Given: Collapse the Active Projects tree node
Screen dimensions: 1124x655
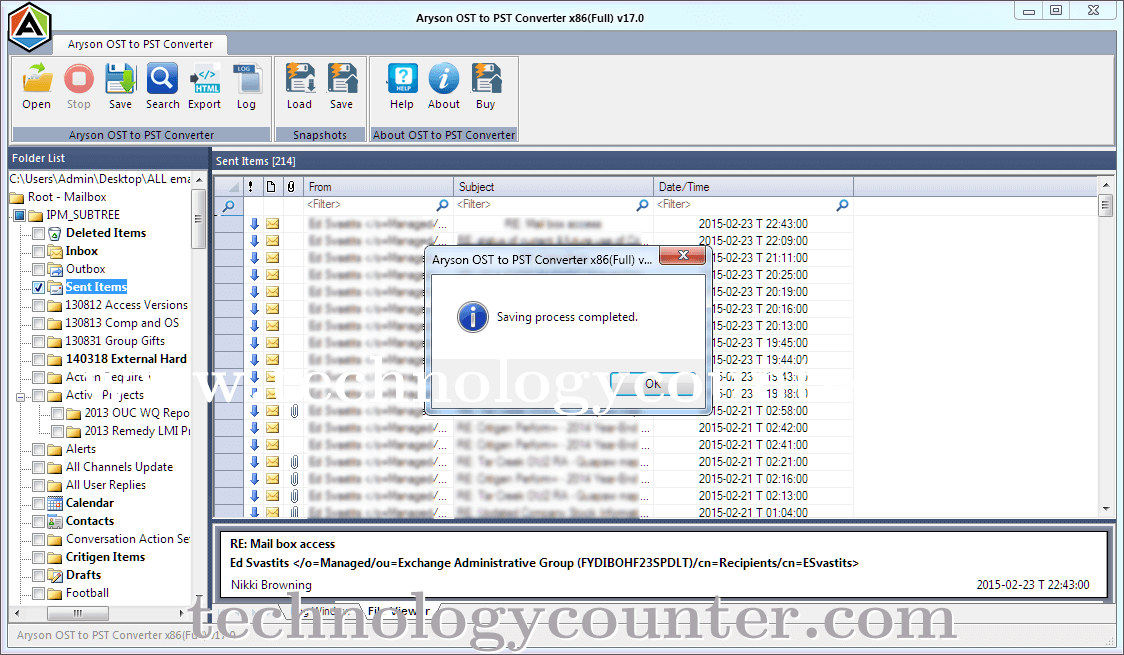Looking at the screenshot, I should (x=21, y=396).
